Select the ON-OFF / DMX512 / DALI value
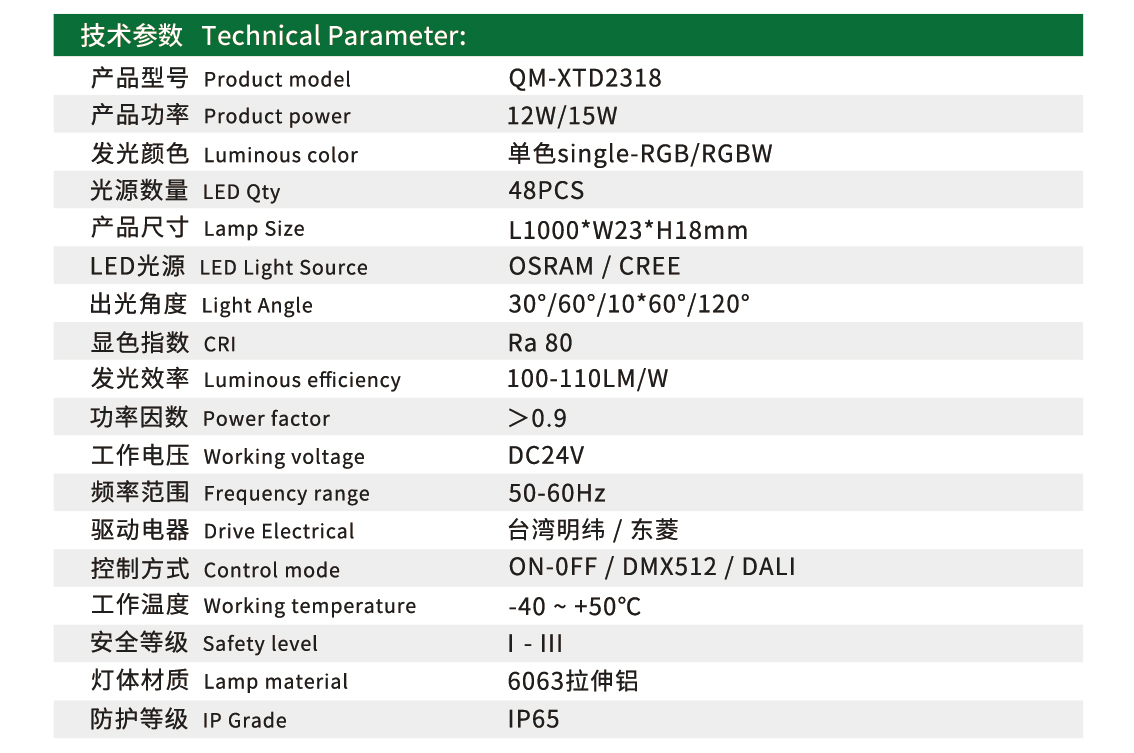The image size is (1134, 753). pyautogui.click(x=652, y=568)
